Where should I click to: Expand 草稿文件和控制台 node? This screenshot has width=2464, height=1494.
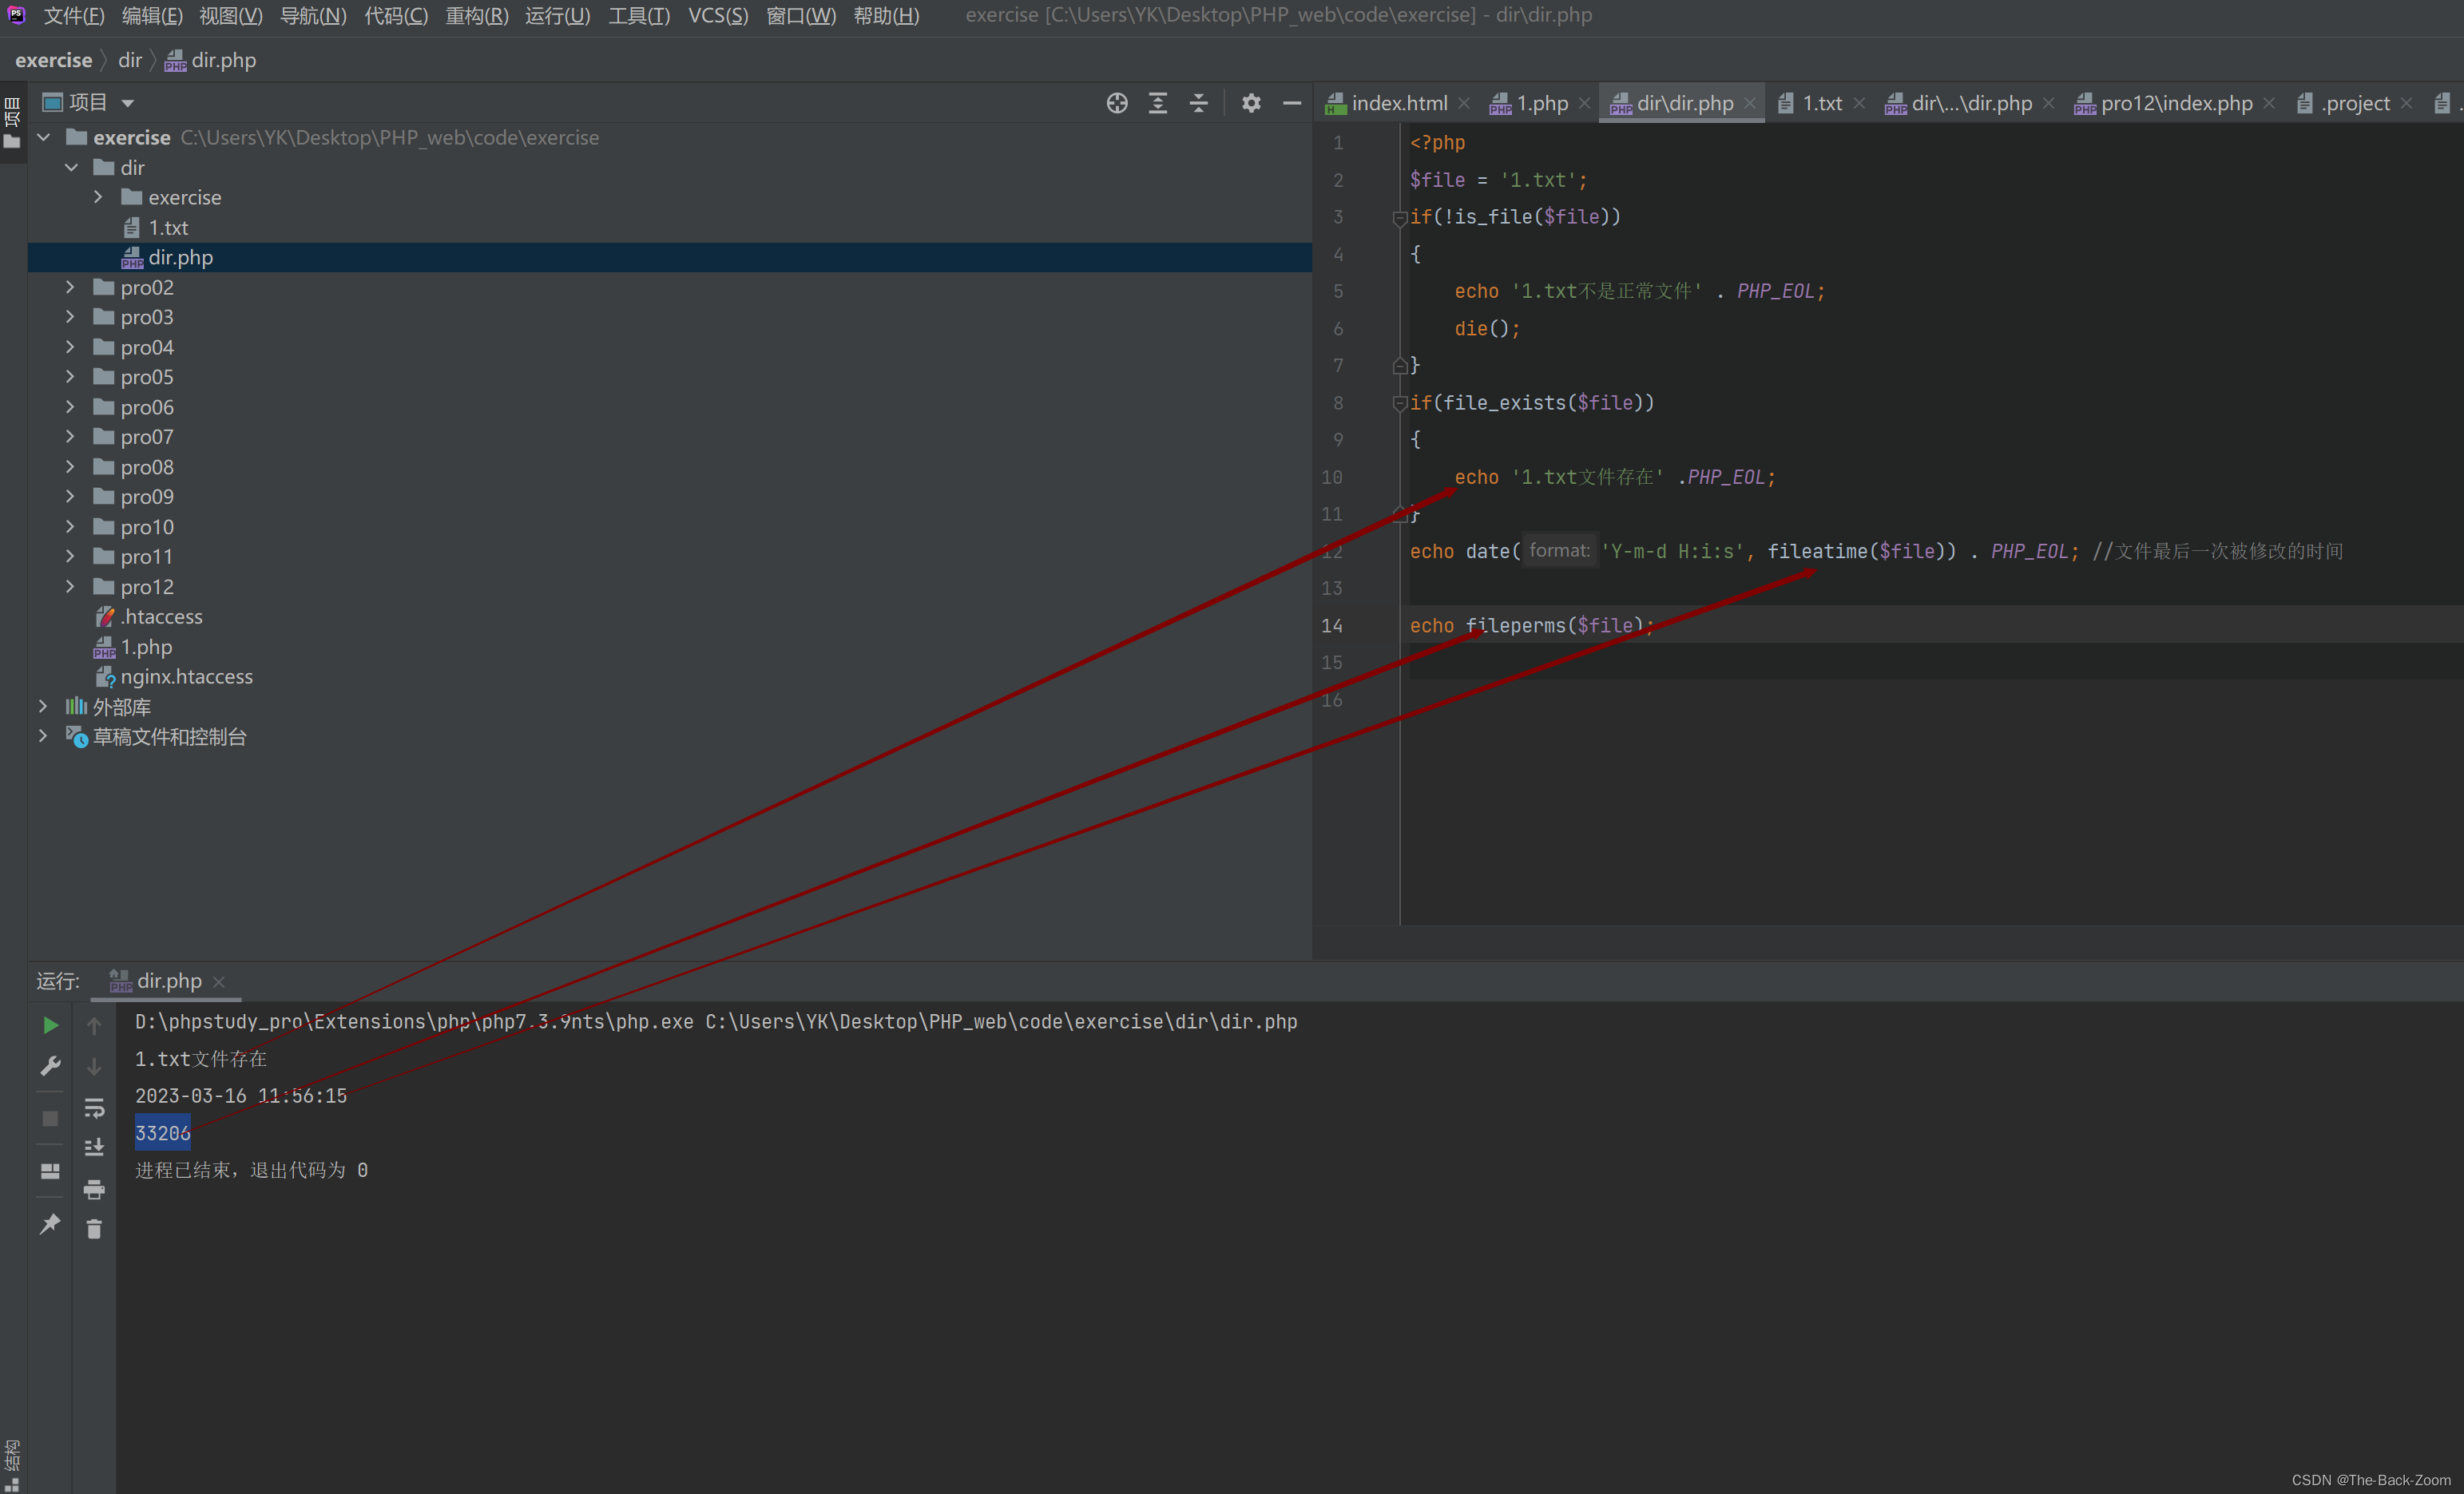point(43,737)
